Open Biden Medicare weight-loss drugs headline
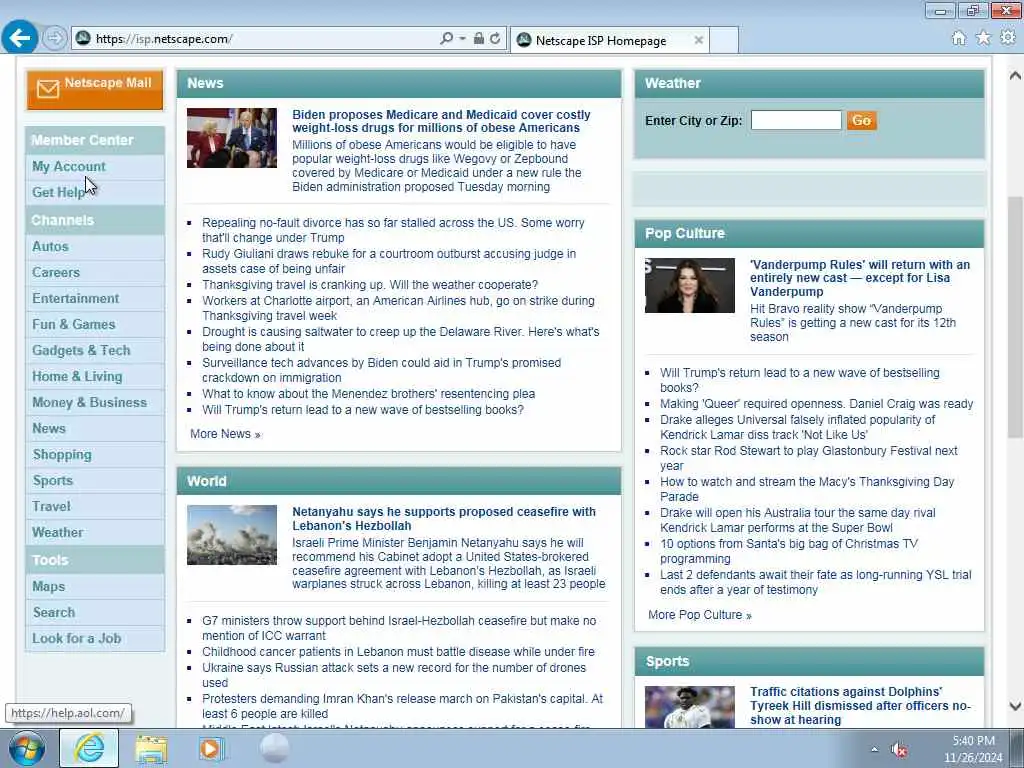Screen dimensions: 1024x768 (x=441, y=121)
